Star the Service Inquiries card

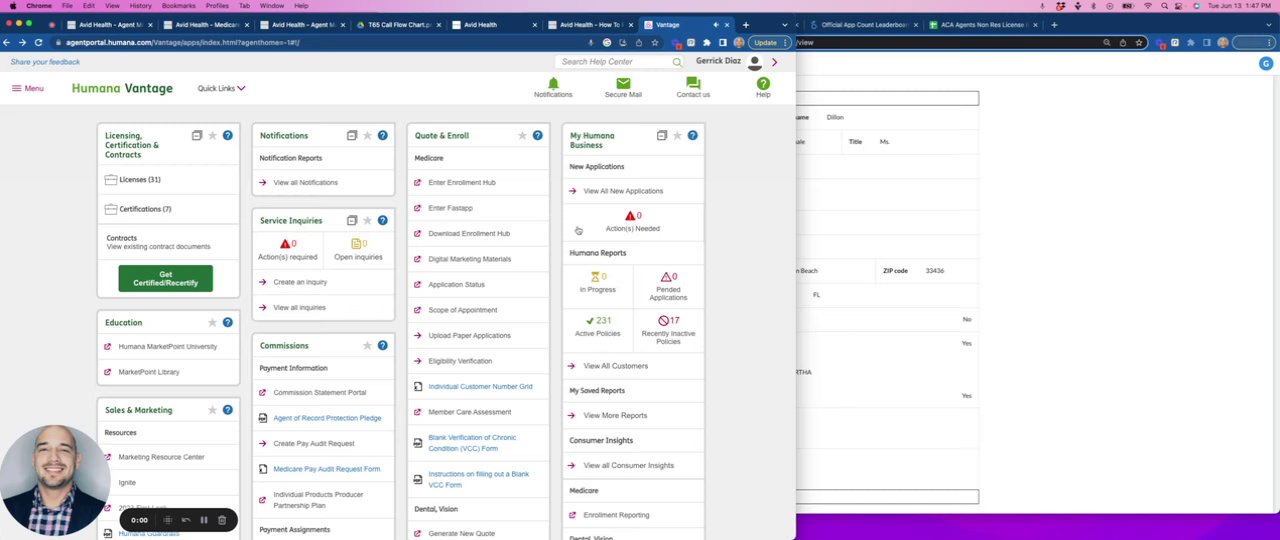[x=367, y=220]
